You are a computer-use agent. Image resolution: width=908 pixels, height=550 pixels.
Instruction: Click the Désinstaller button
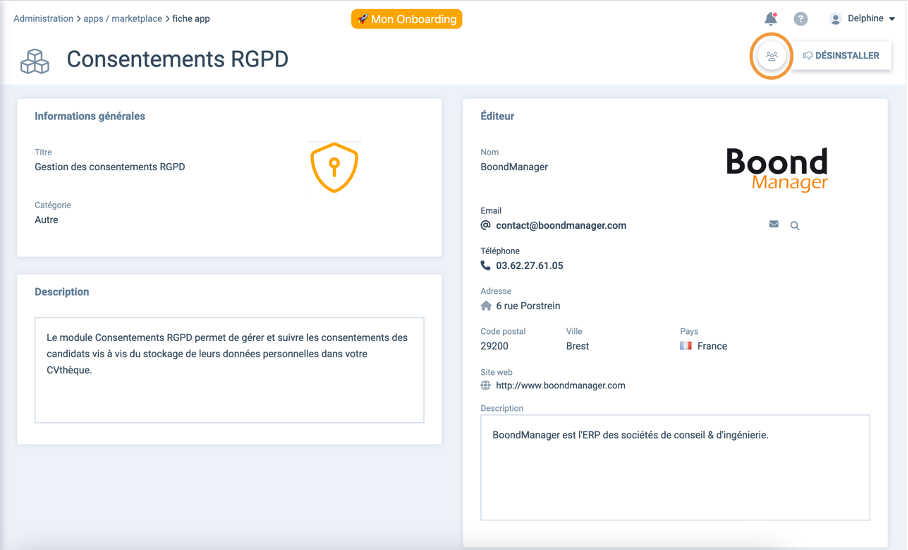[841, 56]
